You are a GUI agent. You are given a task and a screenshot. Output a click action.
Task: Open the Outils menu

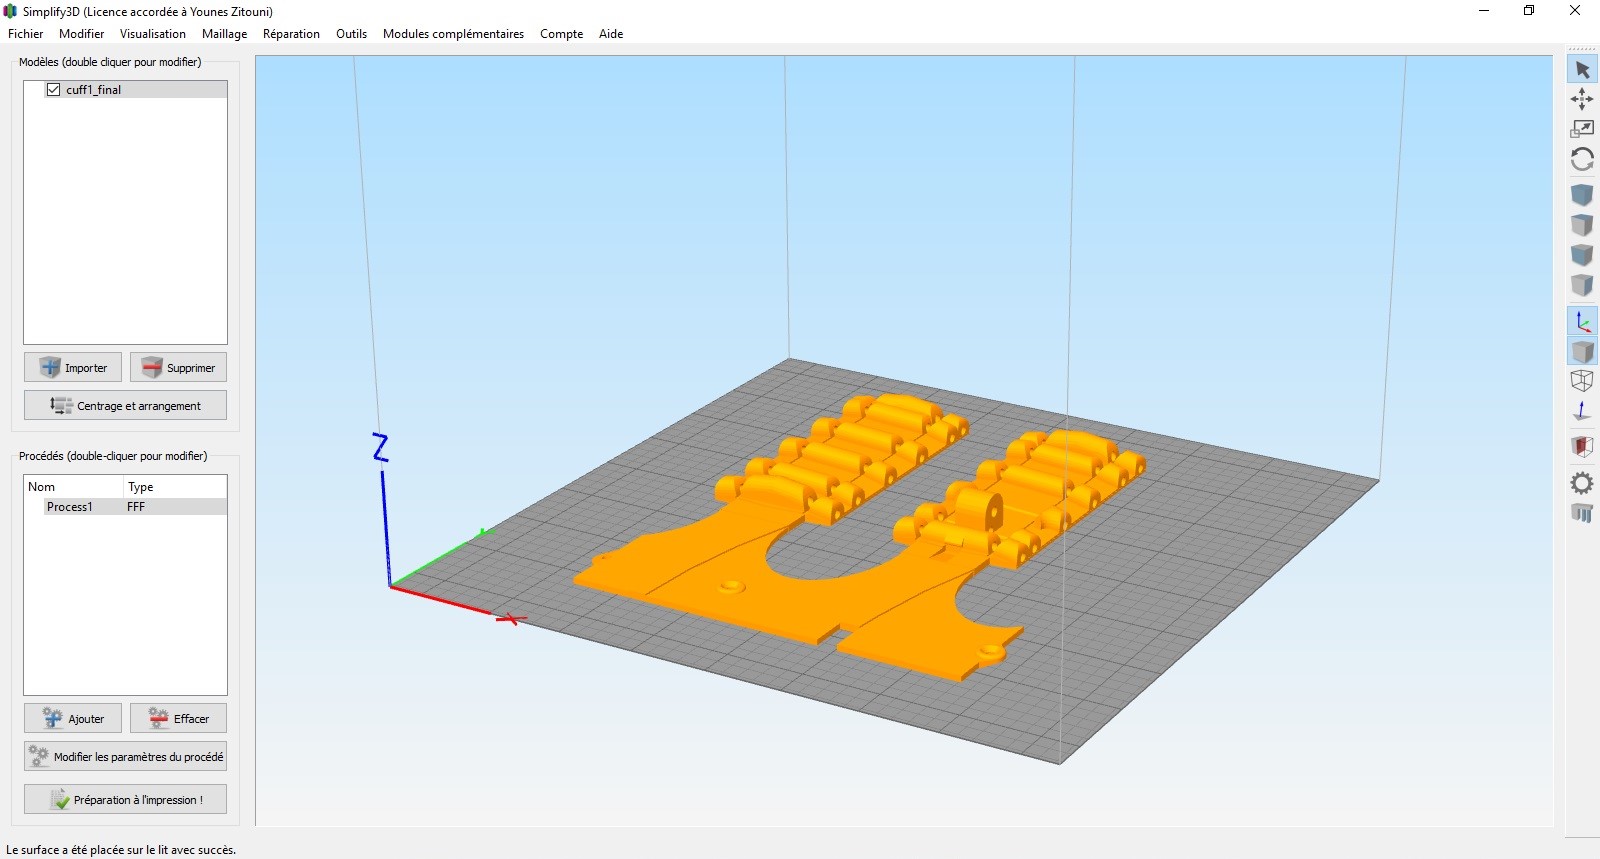tap(351, 34)
